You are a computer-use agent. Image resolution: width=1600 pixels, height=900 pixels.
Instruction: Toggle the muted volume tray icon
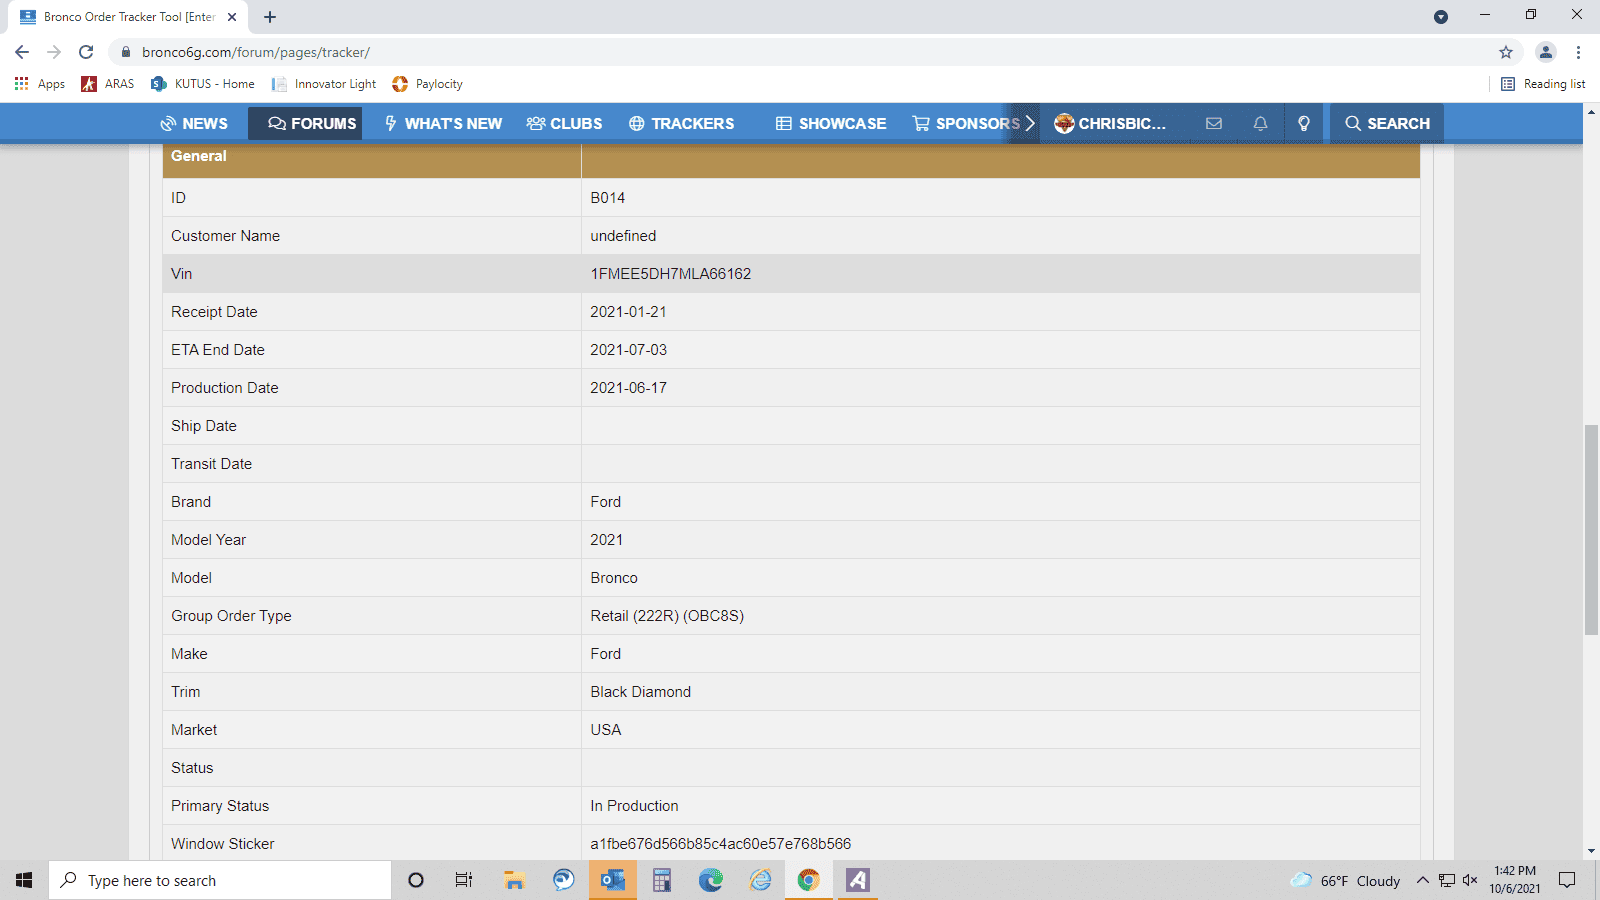click(1470, 880)
